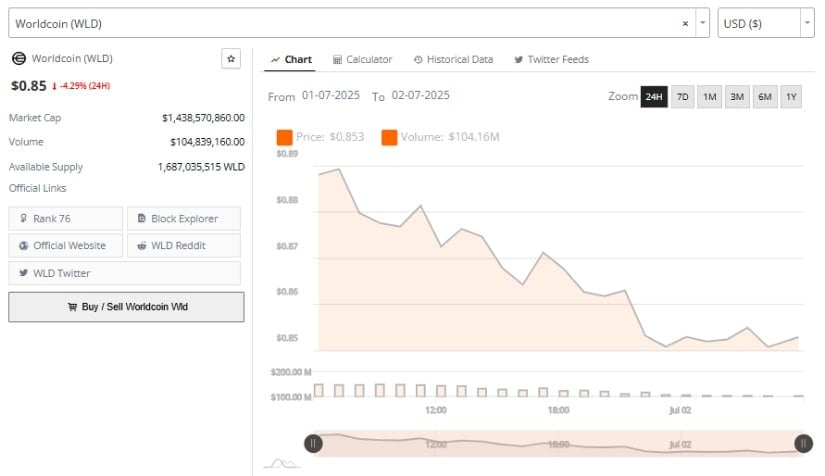Edit the To date 02-07-2025
Screen dimensions: 825x476
(x=420, y=95)
